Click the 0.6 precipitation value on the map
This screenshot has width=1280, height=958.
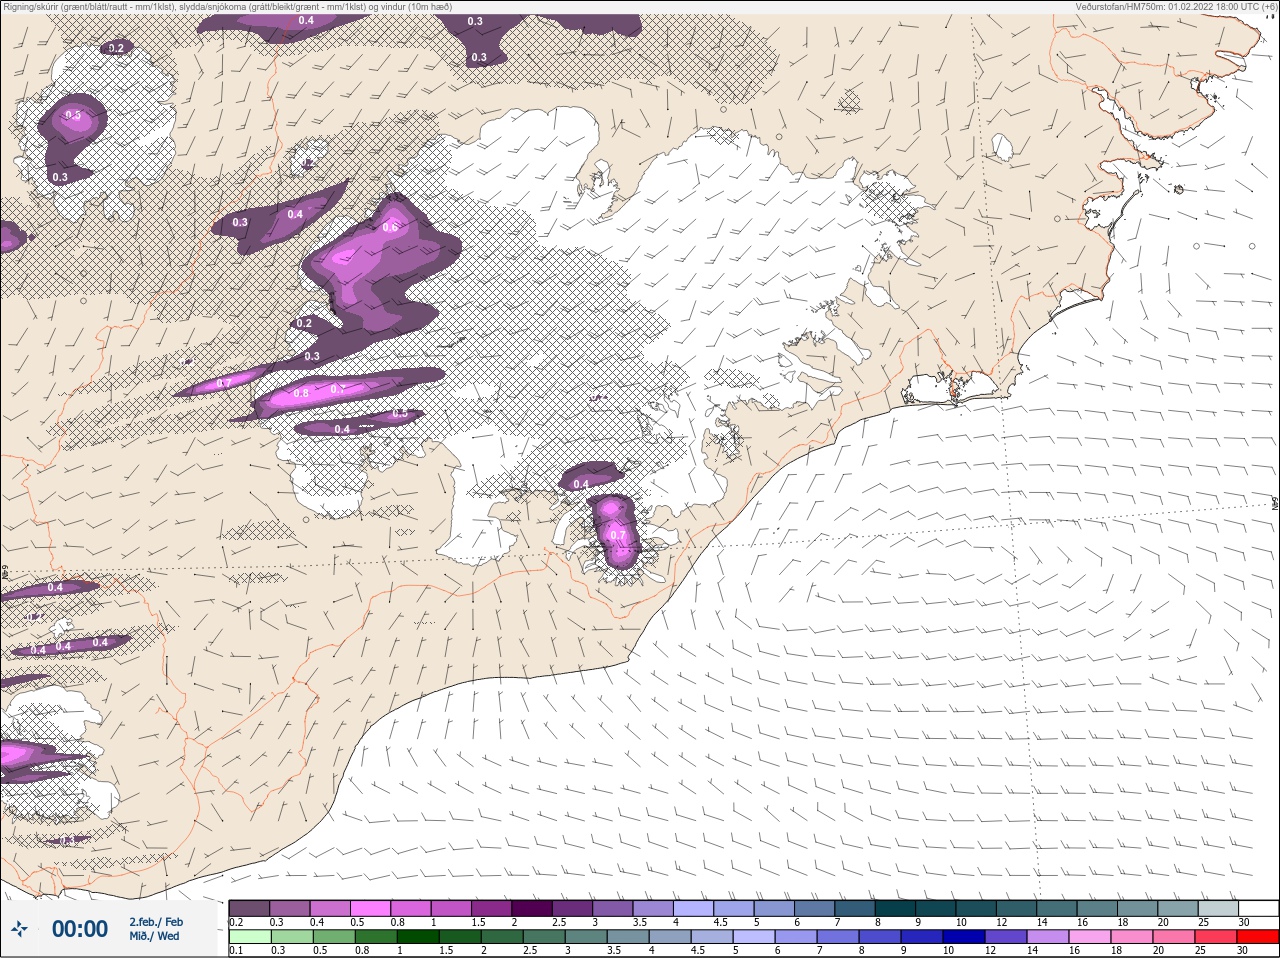[390, 227]
